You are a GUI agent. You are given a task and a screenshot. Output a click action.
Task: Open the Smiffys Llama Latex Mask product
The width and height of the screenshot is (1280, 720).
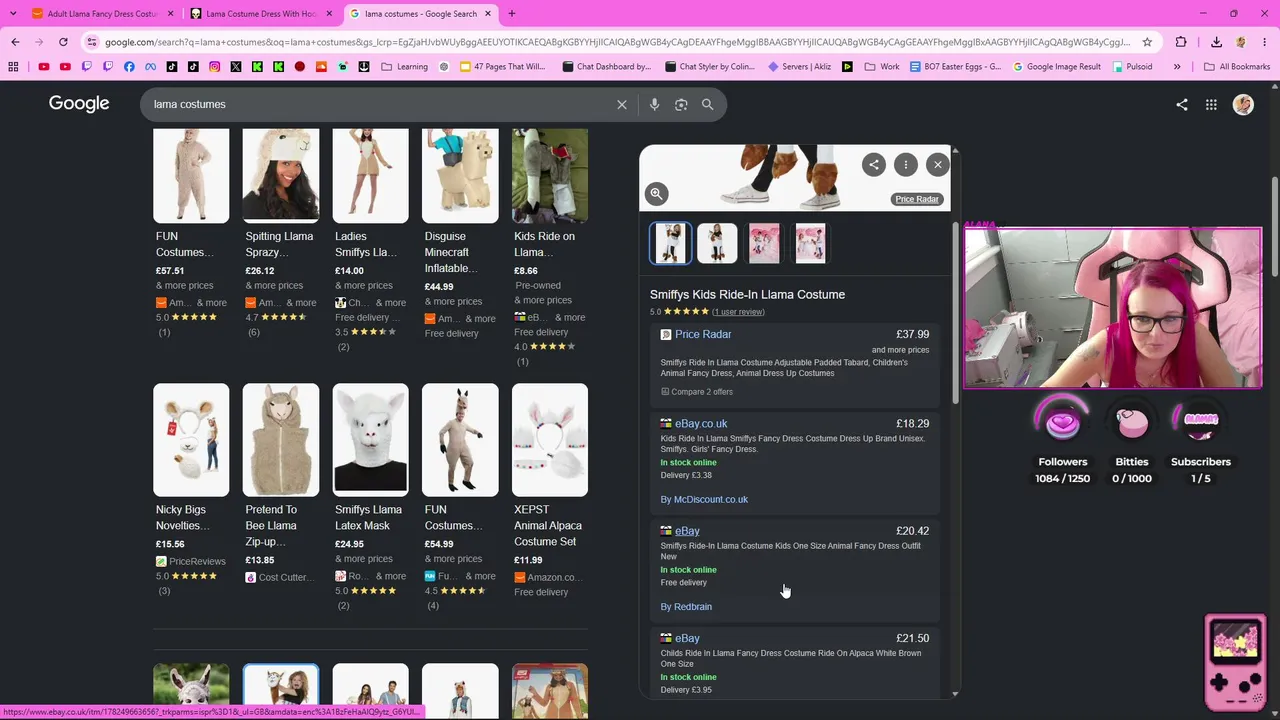(371, 497)
